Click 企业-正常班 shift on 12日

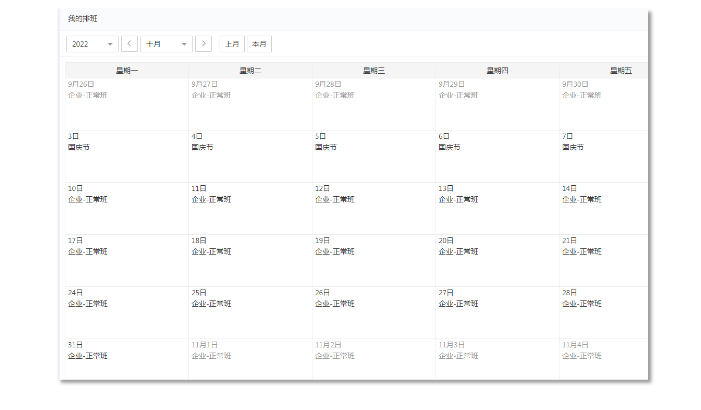pos(335,199)
